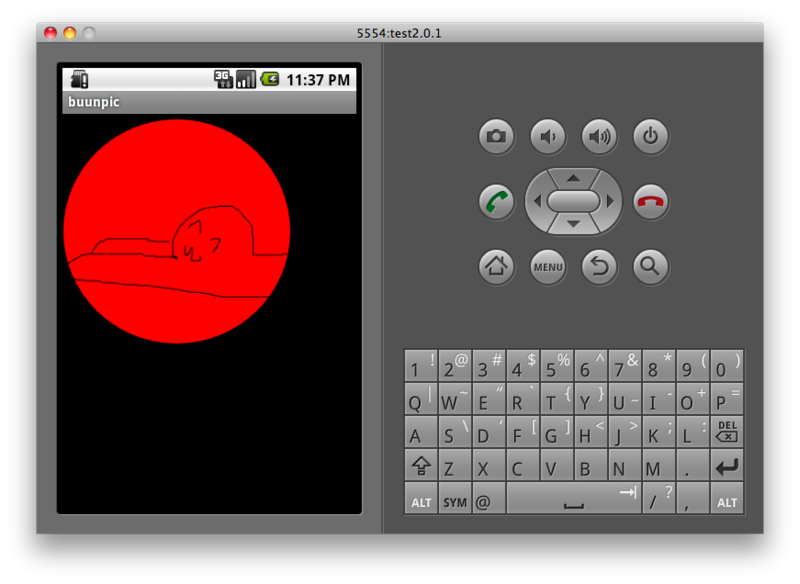Toggle the Shift key on the keyboard

coord(421,466)
